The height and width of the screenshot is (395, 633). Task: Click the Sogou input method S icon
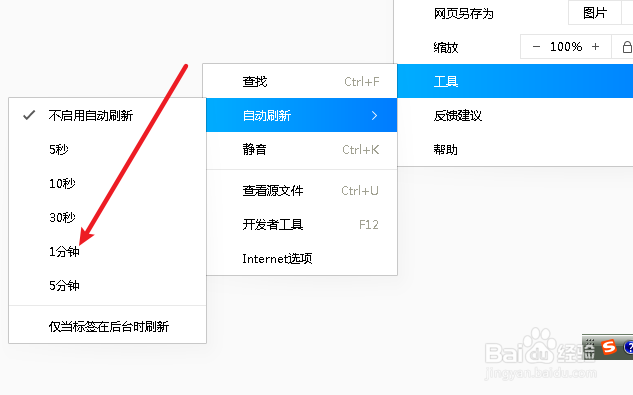[x=609, y=347]
